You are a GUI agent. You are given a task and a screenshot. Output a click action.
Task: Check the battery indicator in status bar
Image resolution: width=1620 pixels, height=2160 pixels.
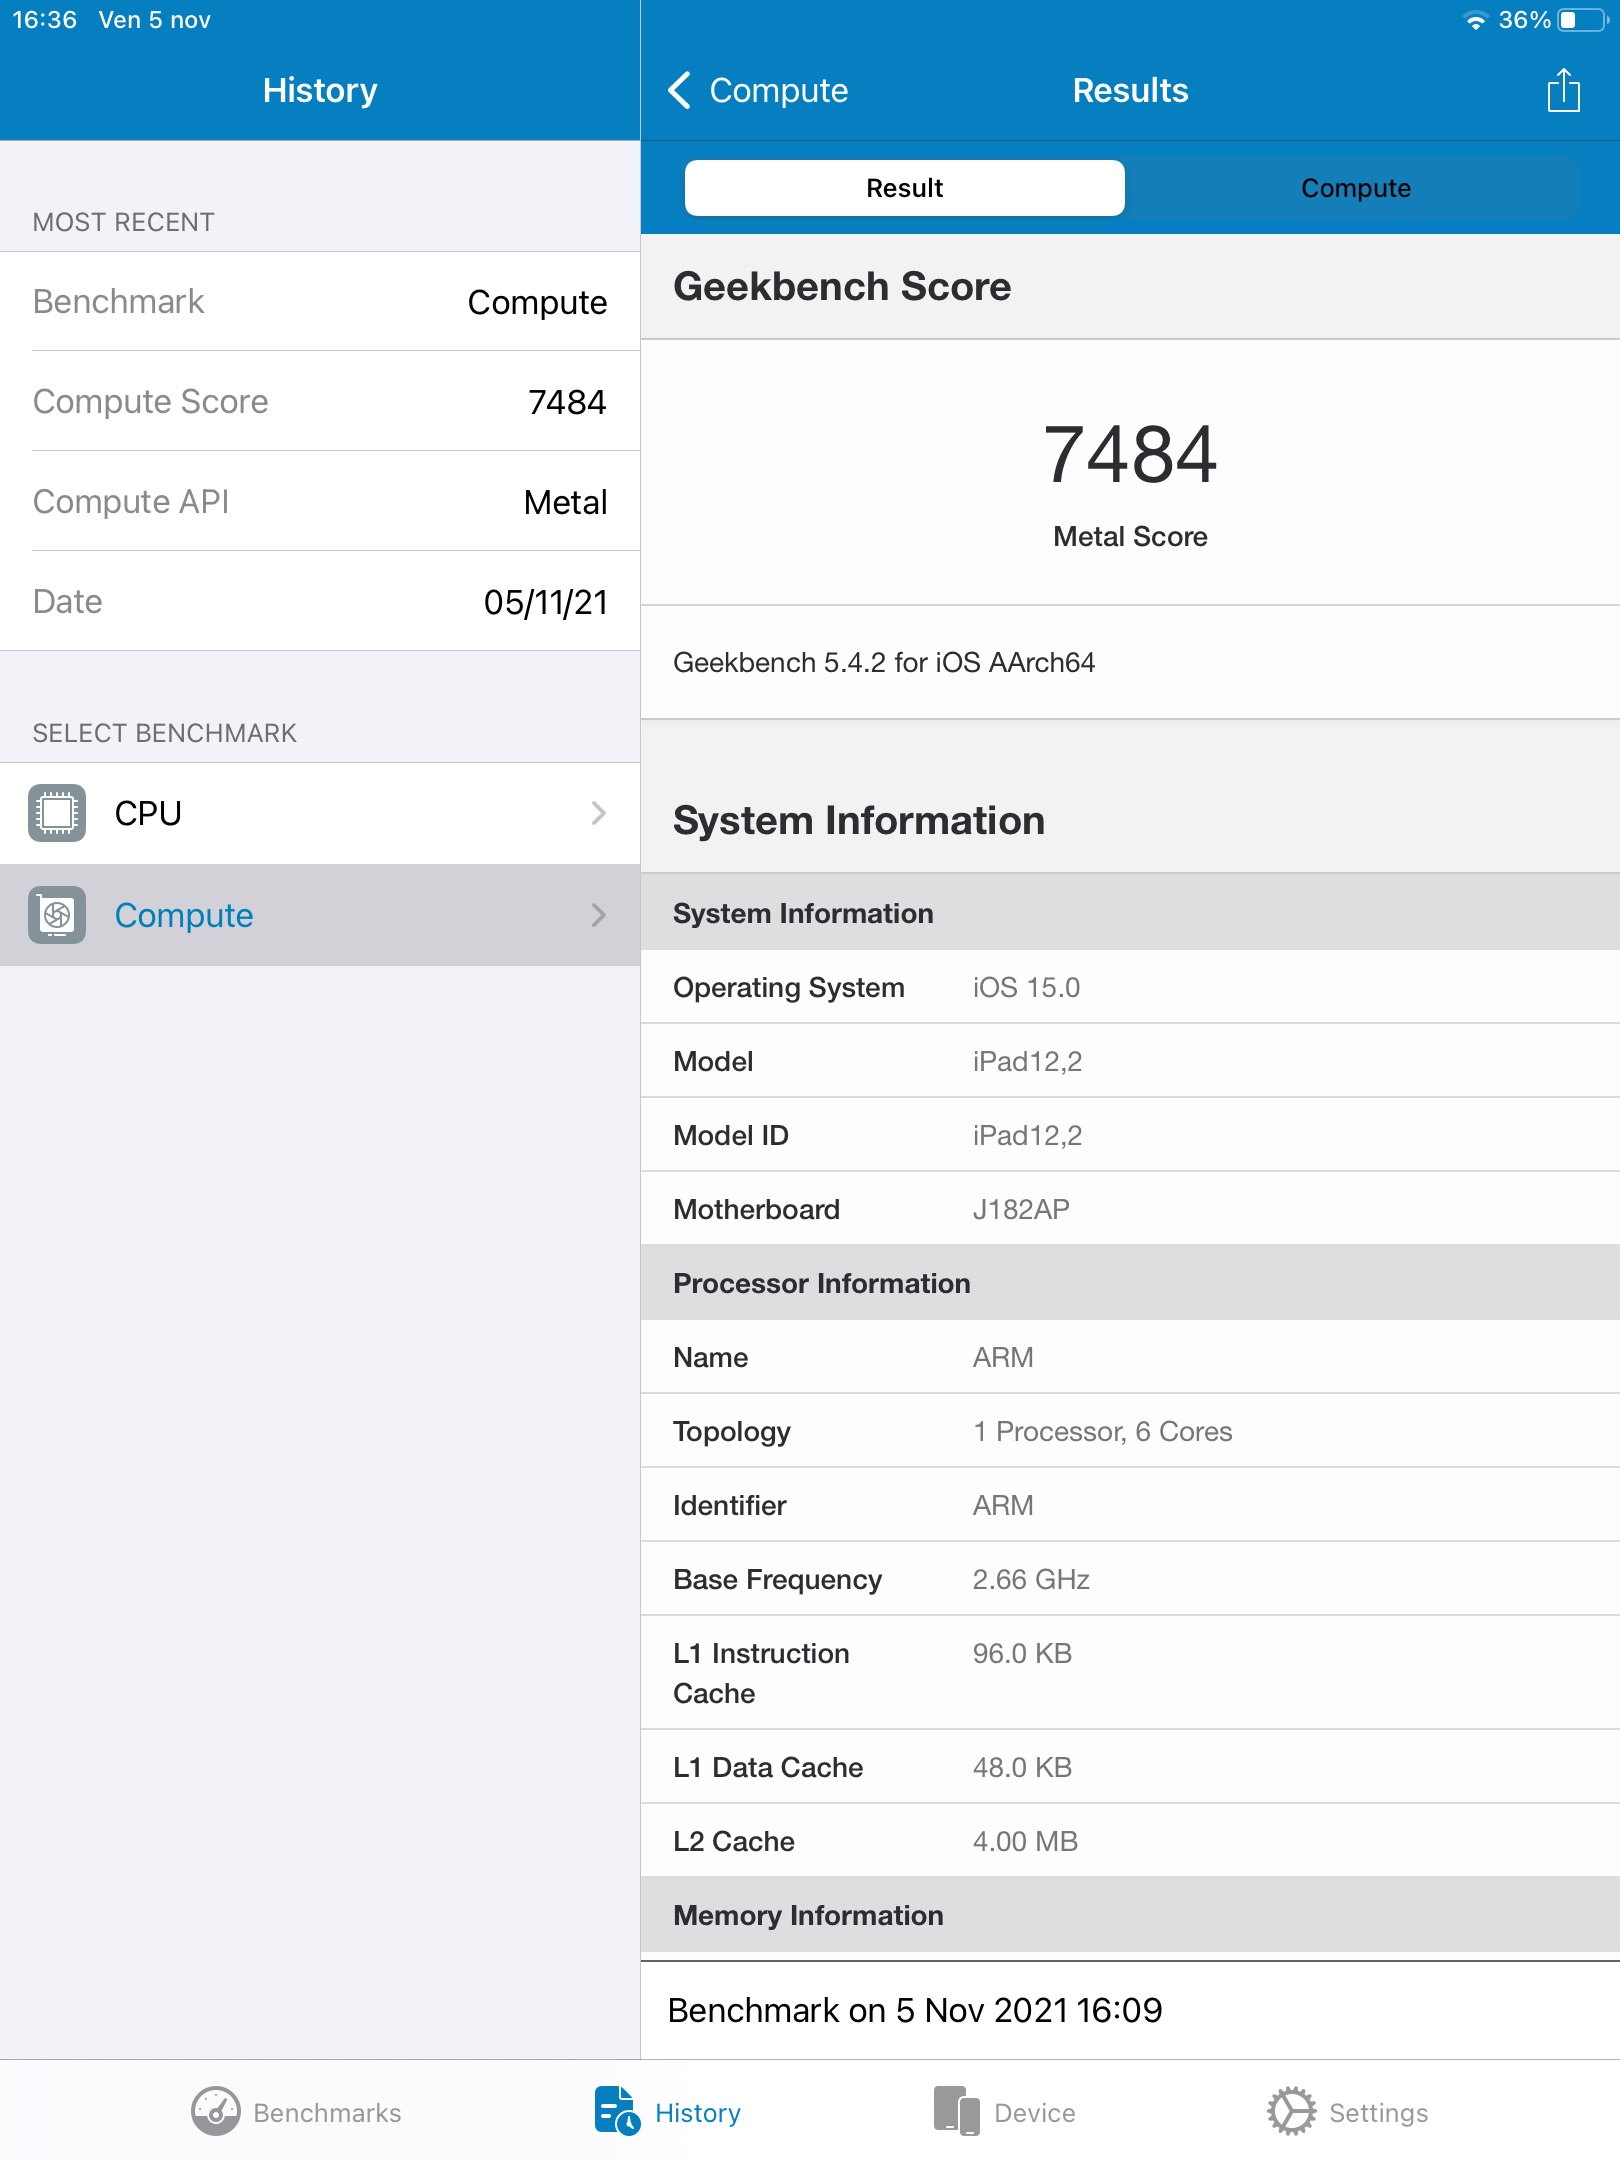(x=1581, y=20)
